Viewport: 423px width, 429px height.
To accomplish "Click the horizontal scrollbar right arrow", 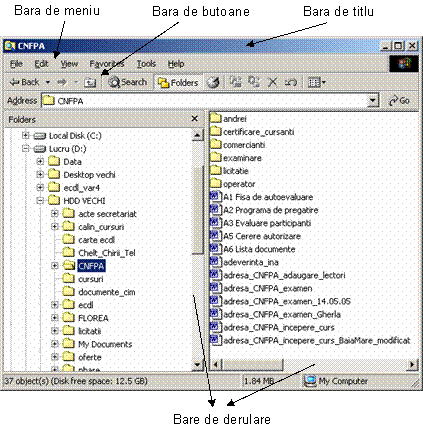I will (412, 364).
